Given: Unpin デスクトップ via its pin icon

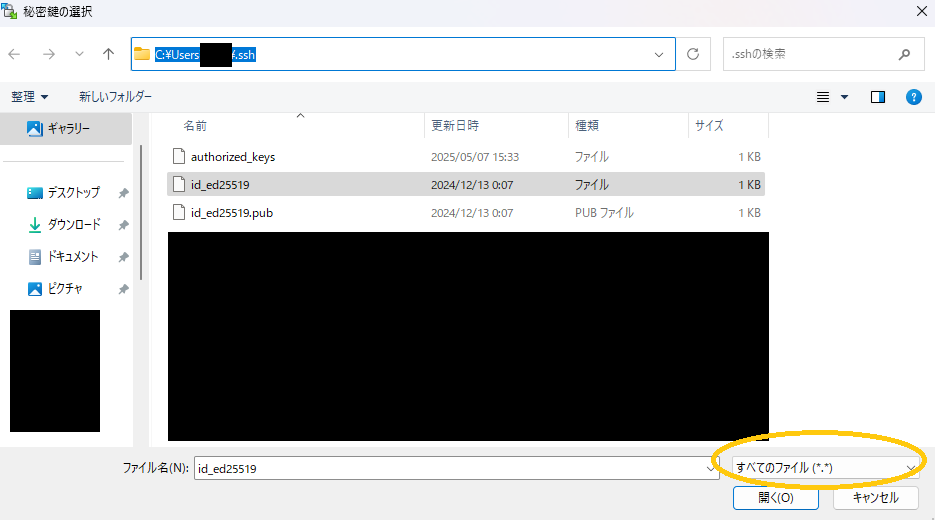Looking at the screenshot, I should point(123,193).
